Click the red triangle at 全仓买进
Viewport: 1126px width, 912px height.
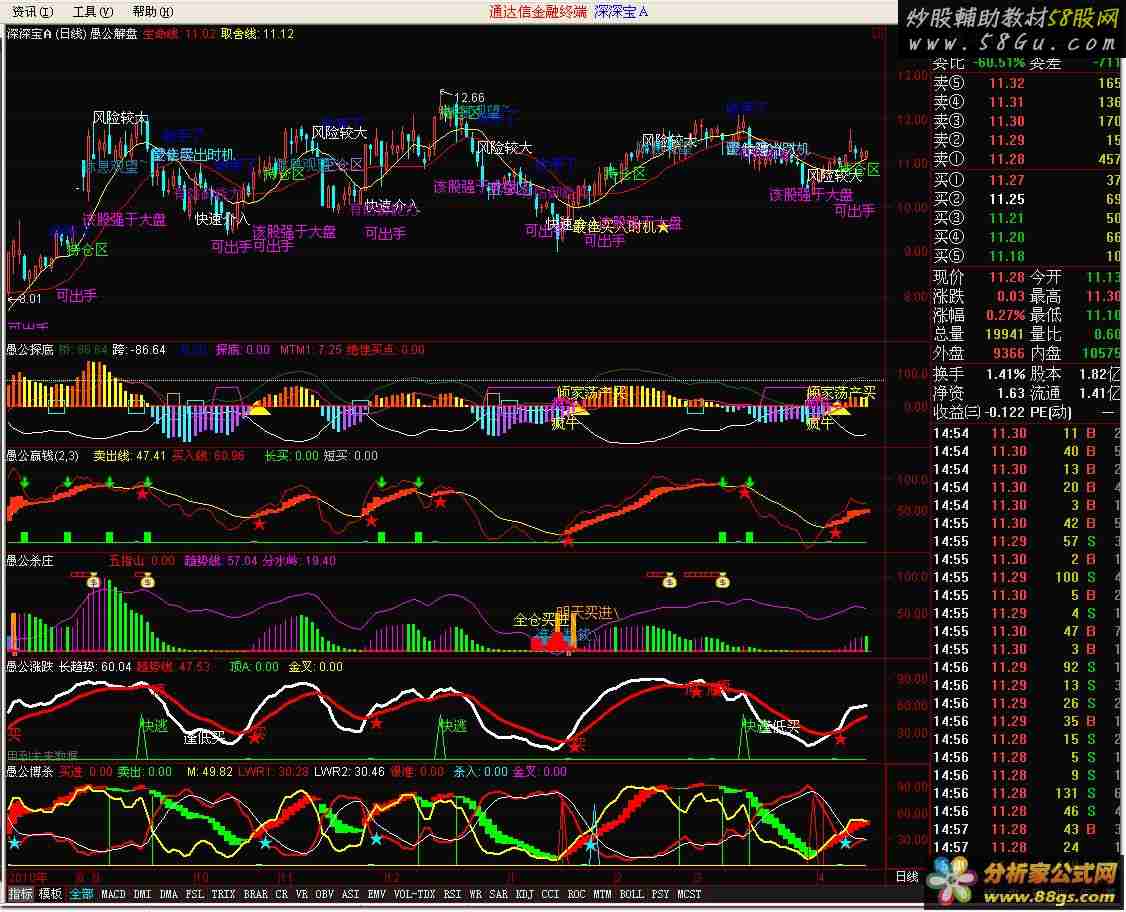(x=557, y=641)
